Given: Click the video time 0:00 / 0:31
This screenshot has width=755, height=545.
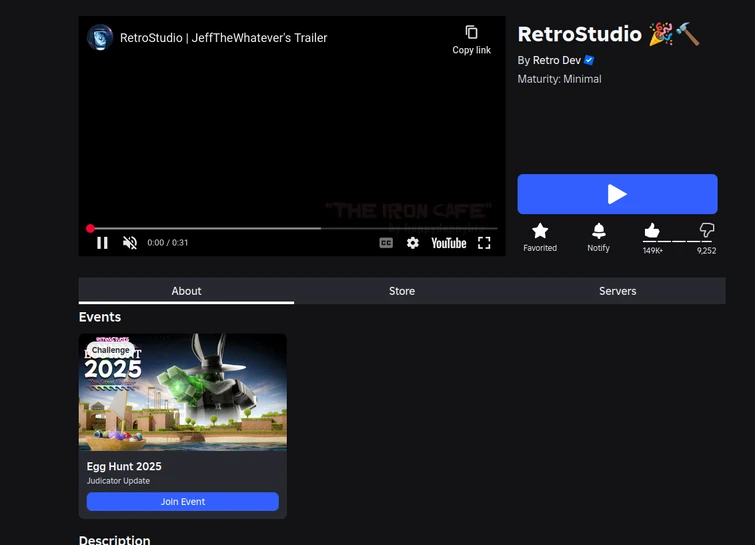Looking at the screenshot, I should (x=168, y=243).
